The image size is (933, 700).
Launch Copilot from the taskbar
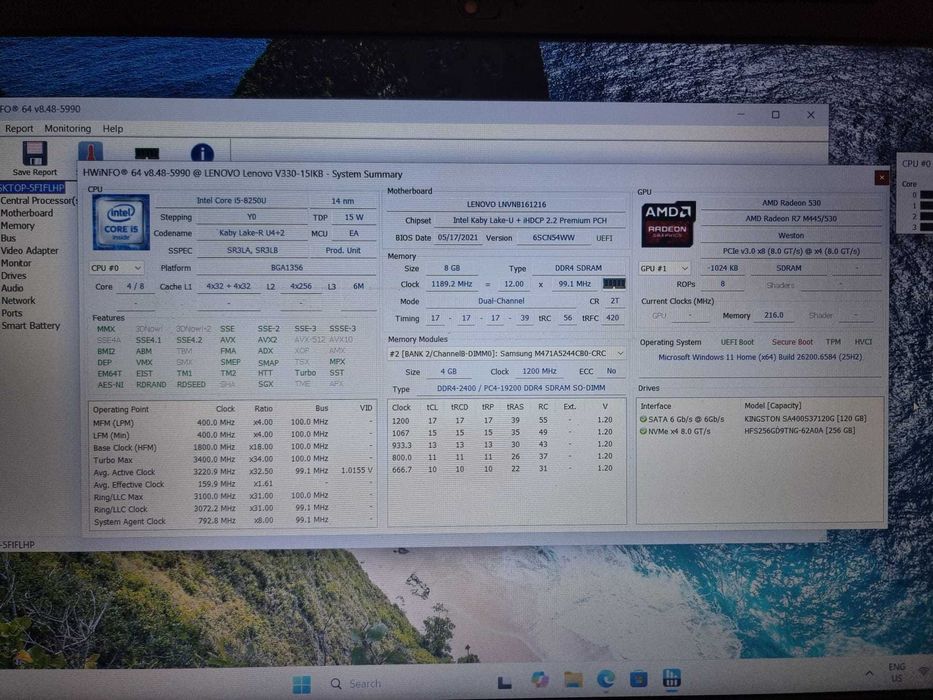[x=539, y=680]
